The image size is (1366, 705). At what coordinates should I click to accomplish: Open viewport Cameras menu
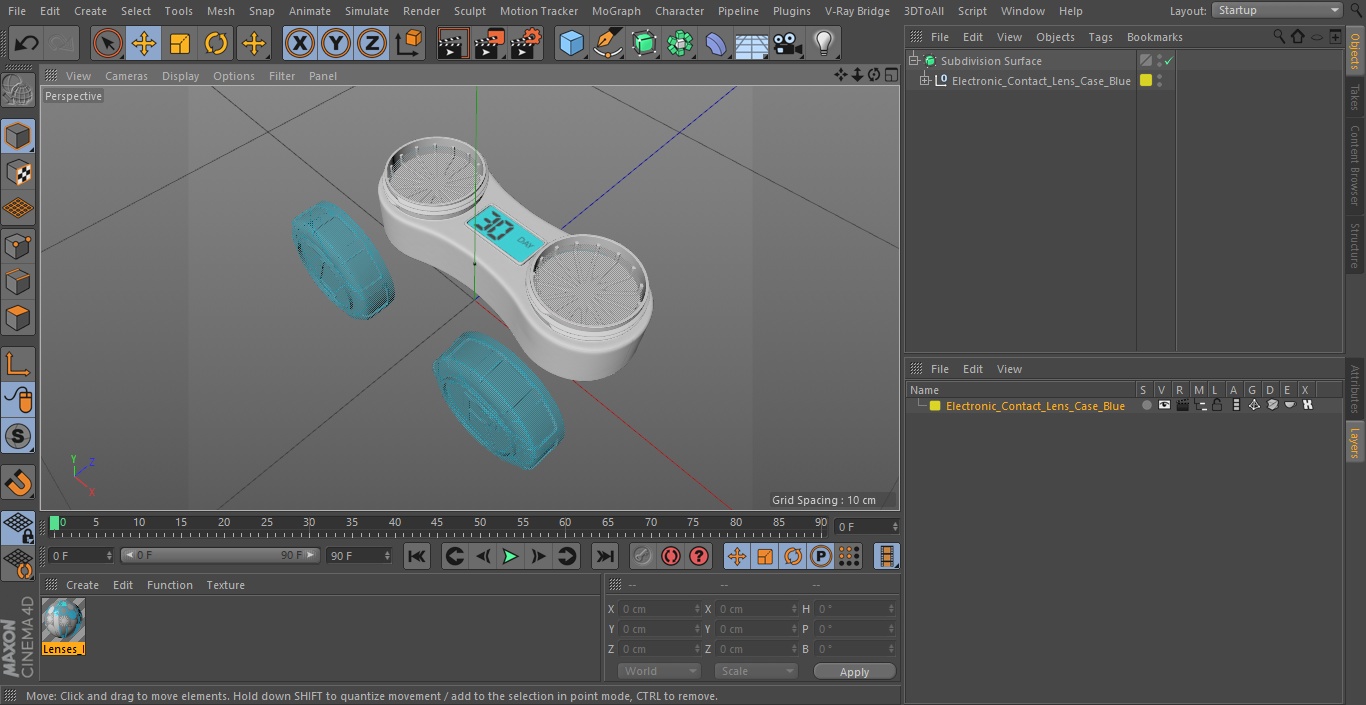126,76
